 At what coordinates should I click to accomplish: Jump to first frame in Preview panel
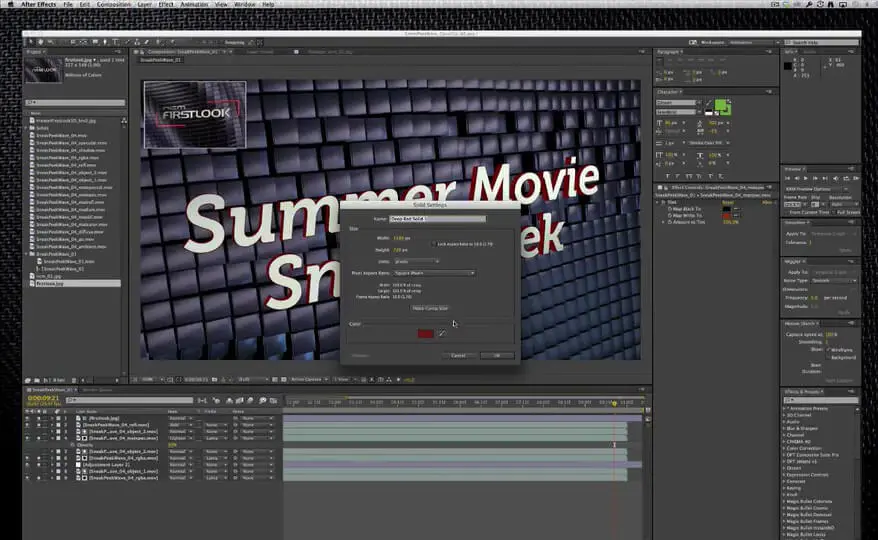(x=787, y=178)
